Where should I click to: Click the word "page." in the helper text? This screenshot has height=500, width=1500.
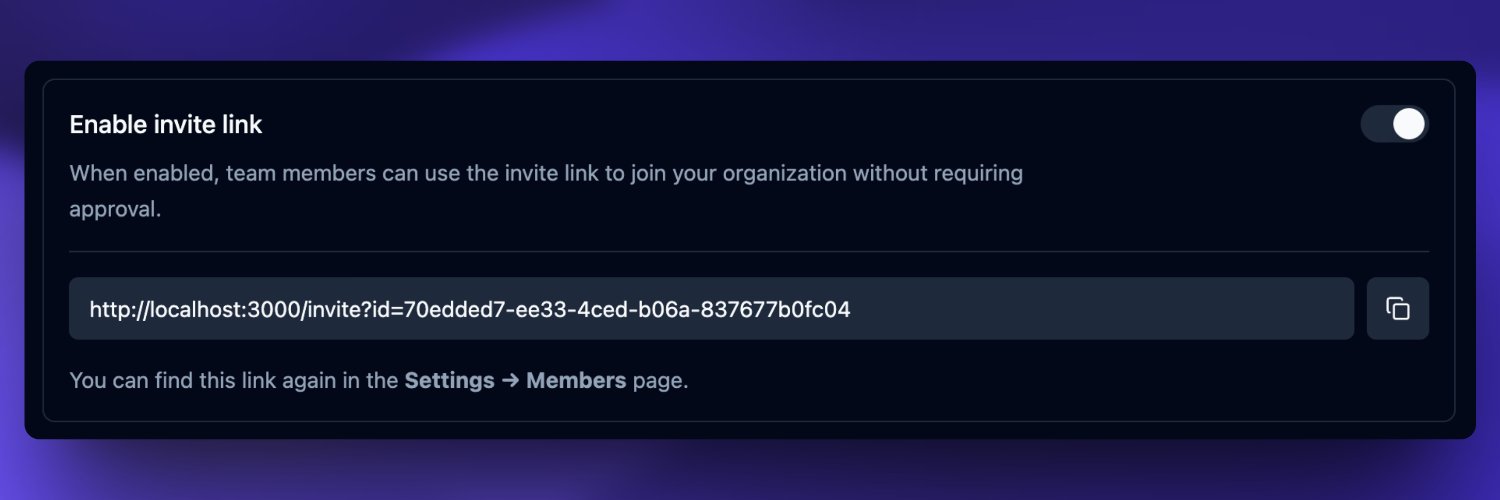tap(661, 381)
